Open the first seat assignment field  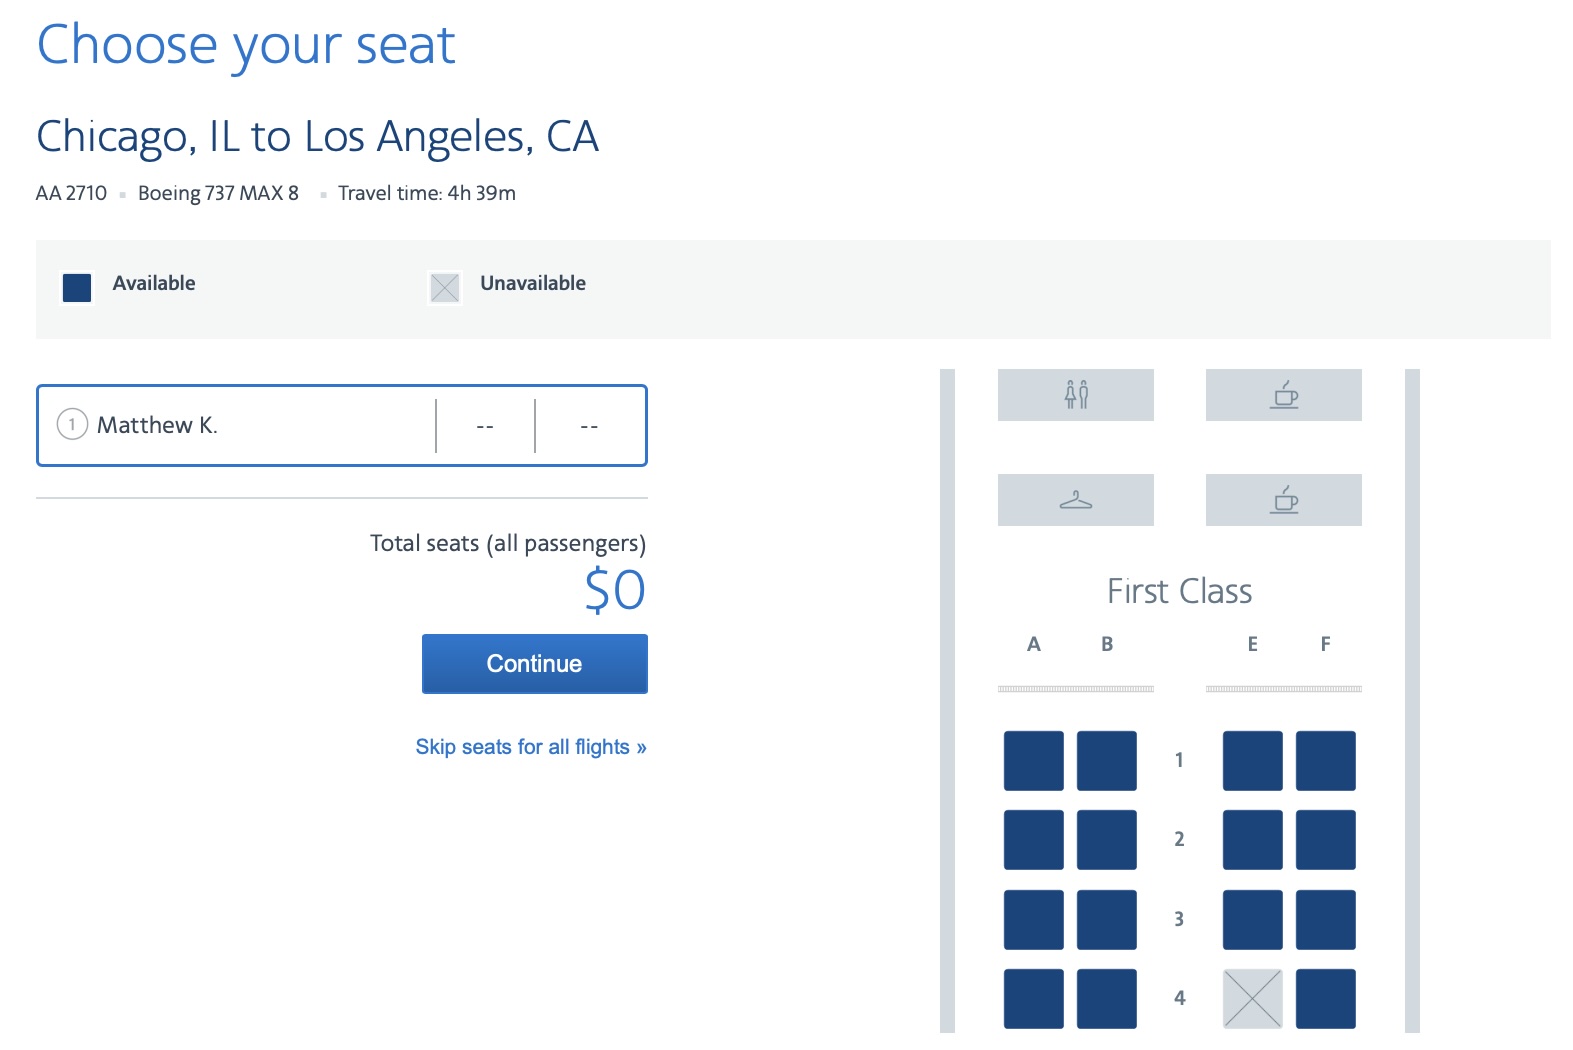point(487,425)
